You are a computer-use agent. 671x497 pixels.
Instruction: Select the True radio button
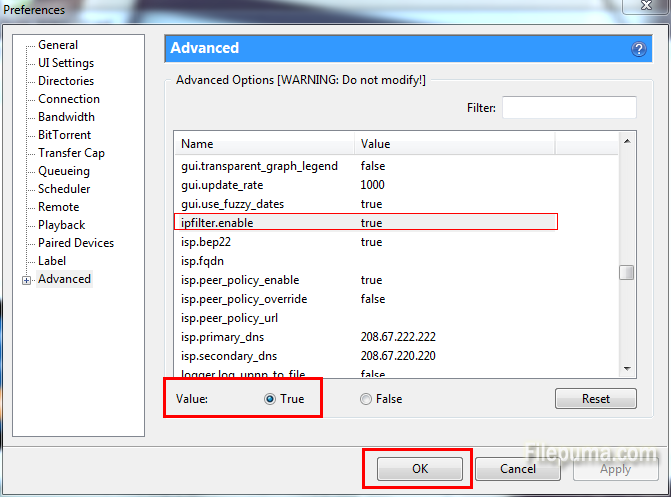point(270,399)
